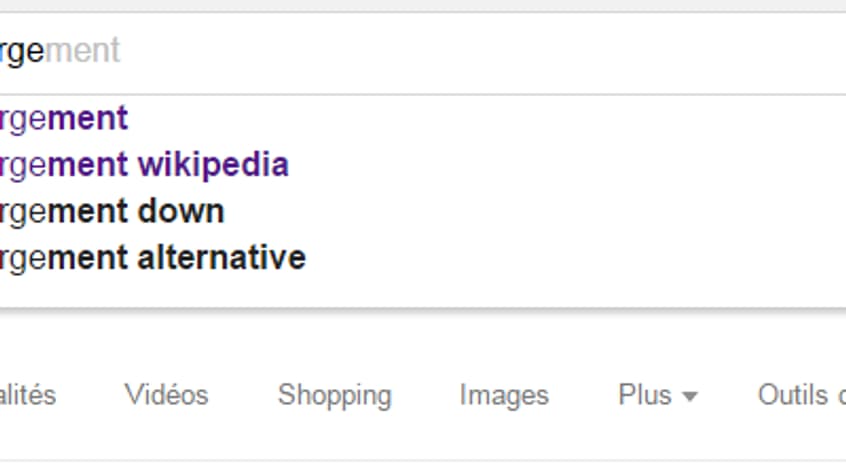846x476 pixels.
Task: Open the Vidéos results tab
Action: click(166, 395)
